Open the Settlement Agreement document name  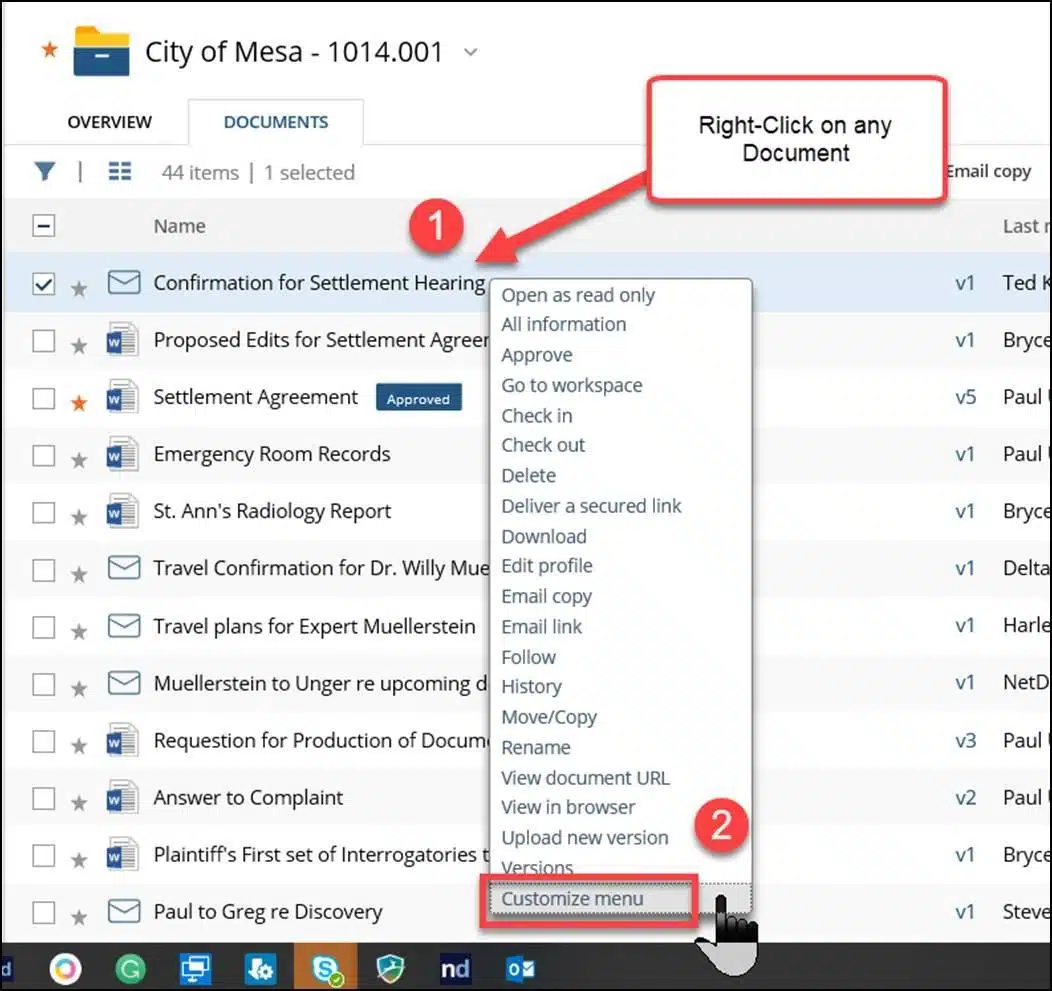[x=256, y=397]
